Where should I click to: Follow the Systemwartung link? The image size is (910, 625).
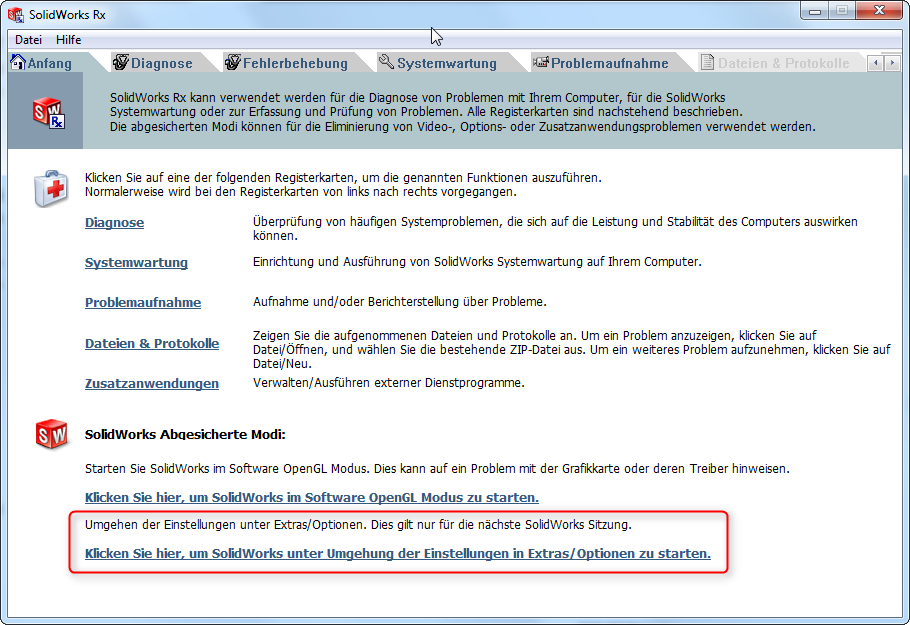(136, 262)
